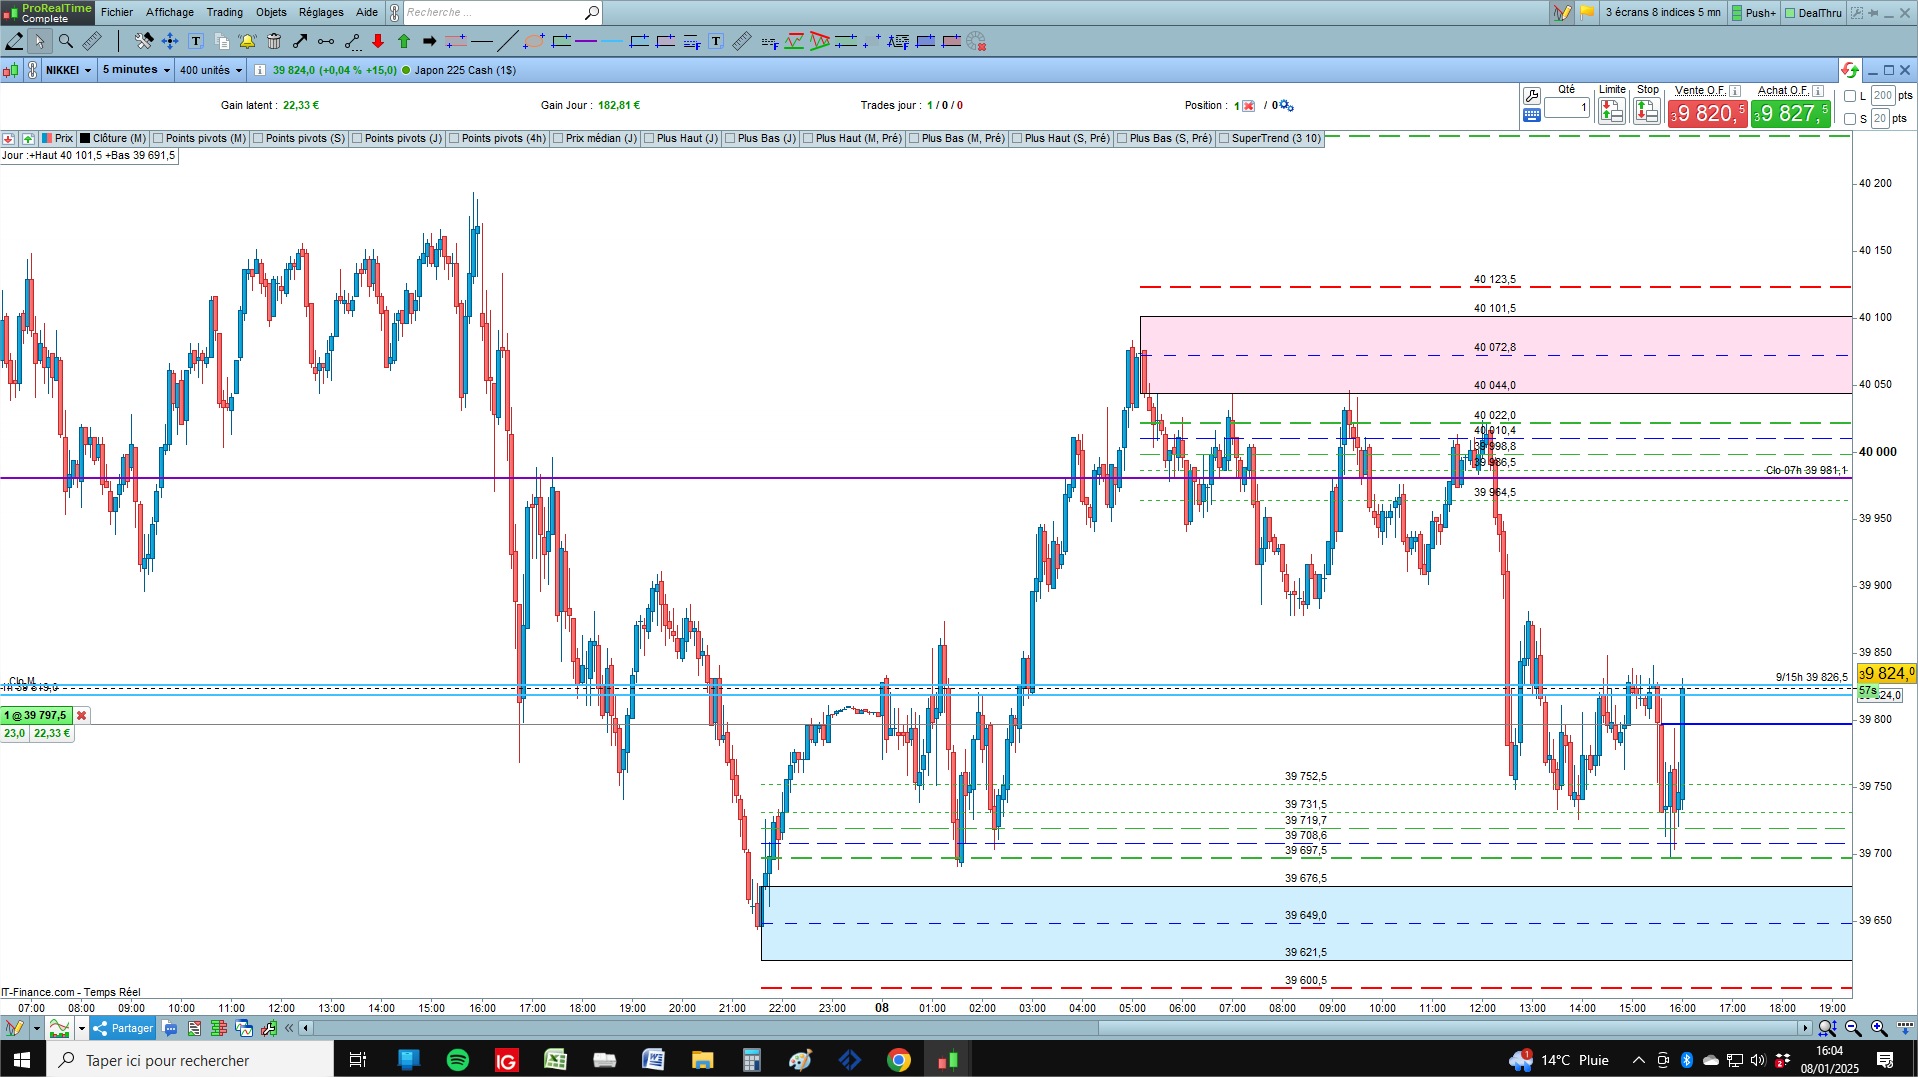This screenshot has width=1918, height=1077.
Task: Enable the L limit points checkbox
Action: [1850, 96]
